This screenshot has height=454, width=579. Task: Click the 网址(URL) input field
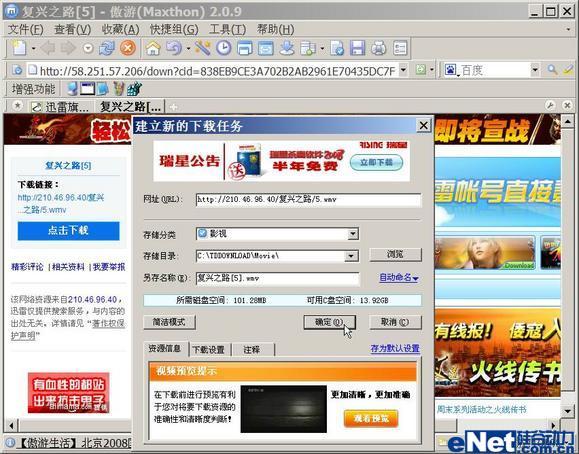pyautogui.click(x=308, y=199)
